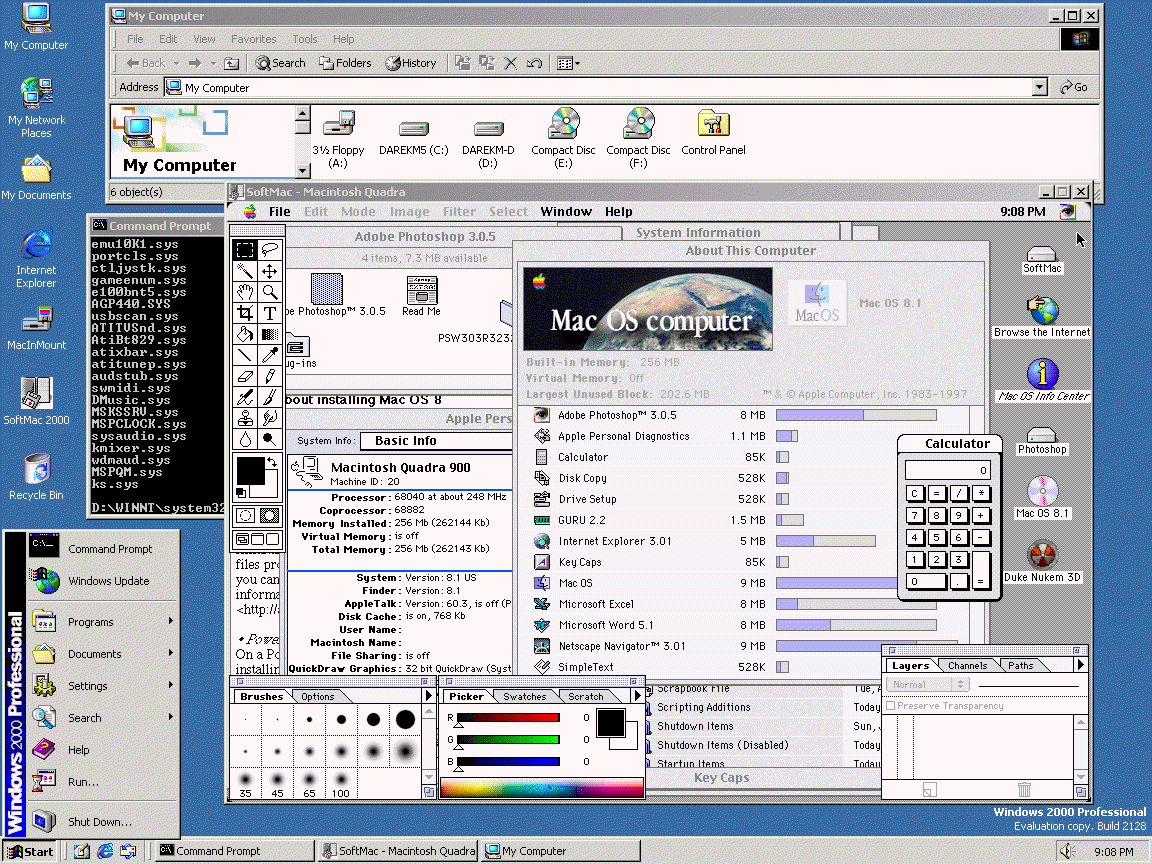Select the Eyedropper tool
Viewport: 1152px width, 864px height.
pos(270,355)
